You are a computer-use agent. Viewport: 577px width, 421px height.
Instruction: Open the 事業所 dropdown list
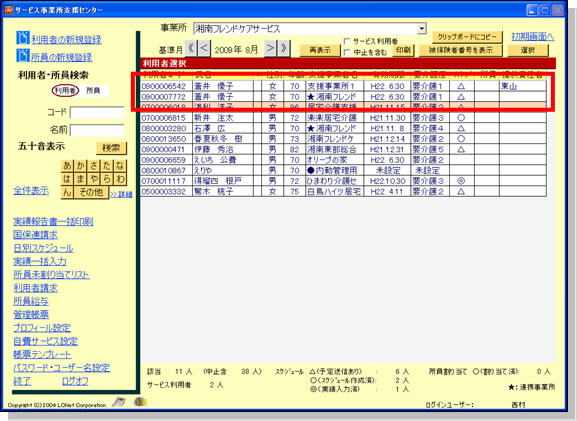point(422,28)
